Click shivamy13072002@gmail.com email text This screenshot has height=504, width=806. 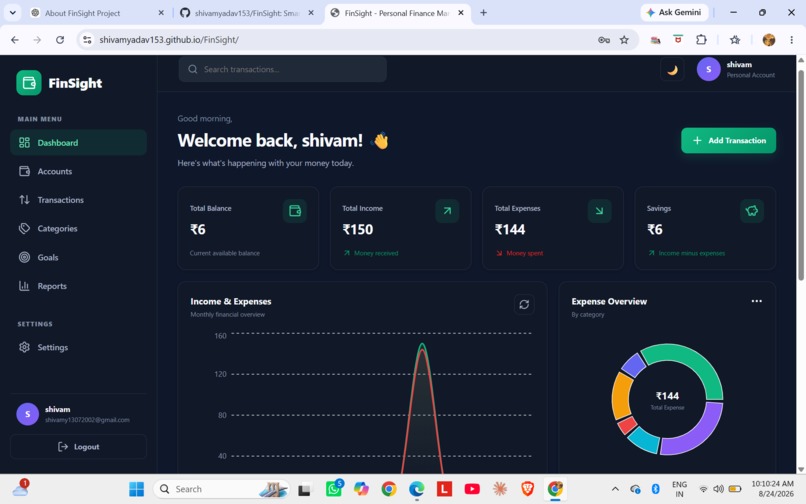tap(87, 420)
